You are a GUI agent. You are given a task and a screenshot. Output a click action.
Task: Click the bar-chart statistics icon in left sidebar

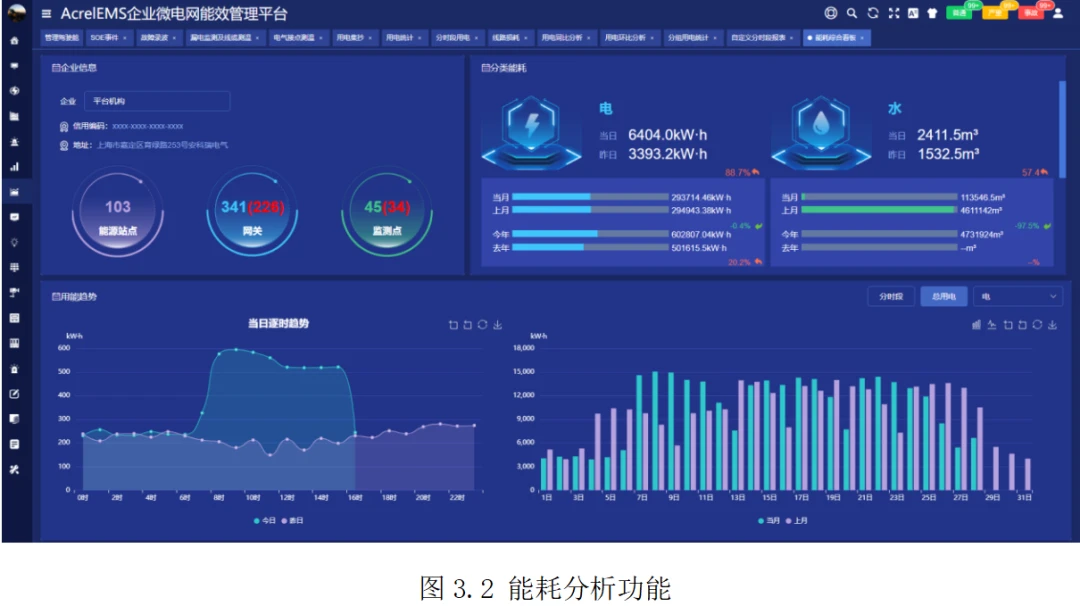(14, 167)
